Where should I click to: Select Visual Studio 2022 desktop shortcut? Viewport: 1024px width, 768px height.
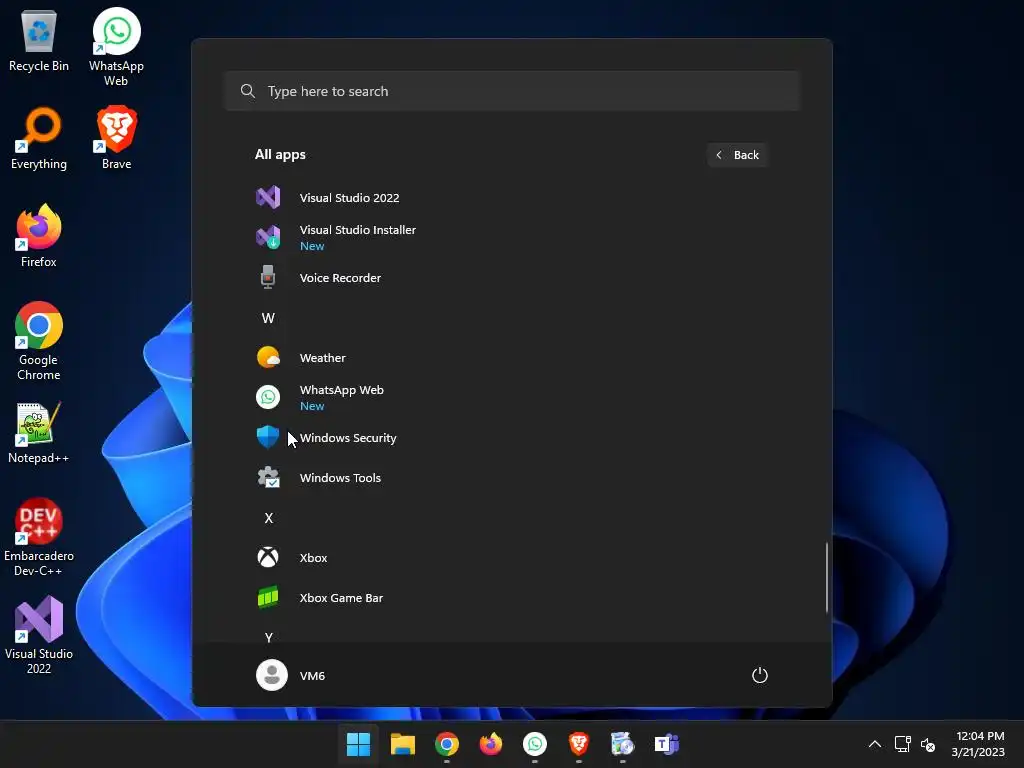[39, 635]
